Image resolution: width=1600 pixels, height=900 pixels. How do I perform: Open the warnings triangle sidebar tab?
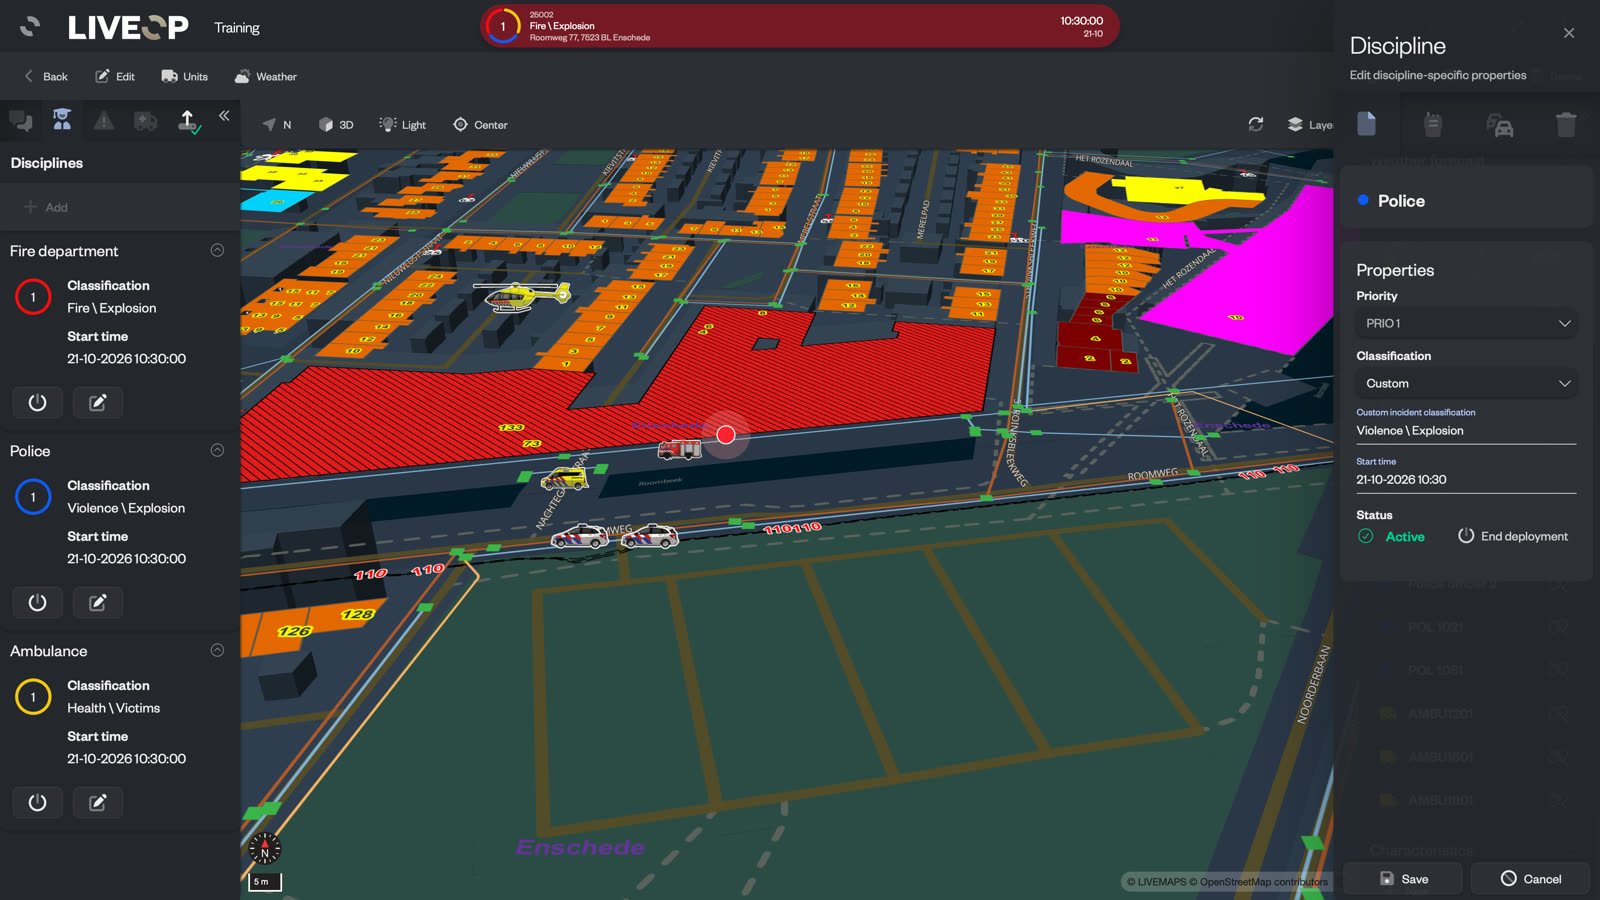point(104,121)
